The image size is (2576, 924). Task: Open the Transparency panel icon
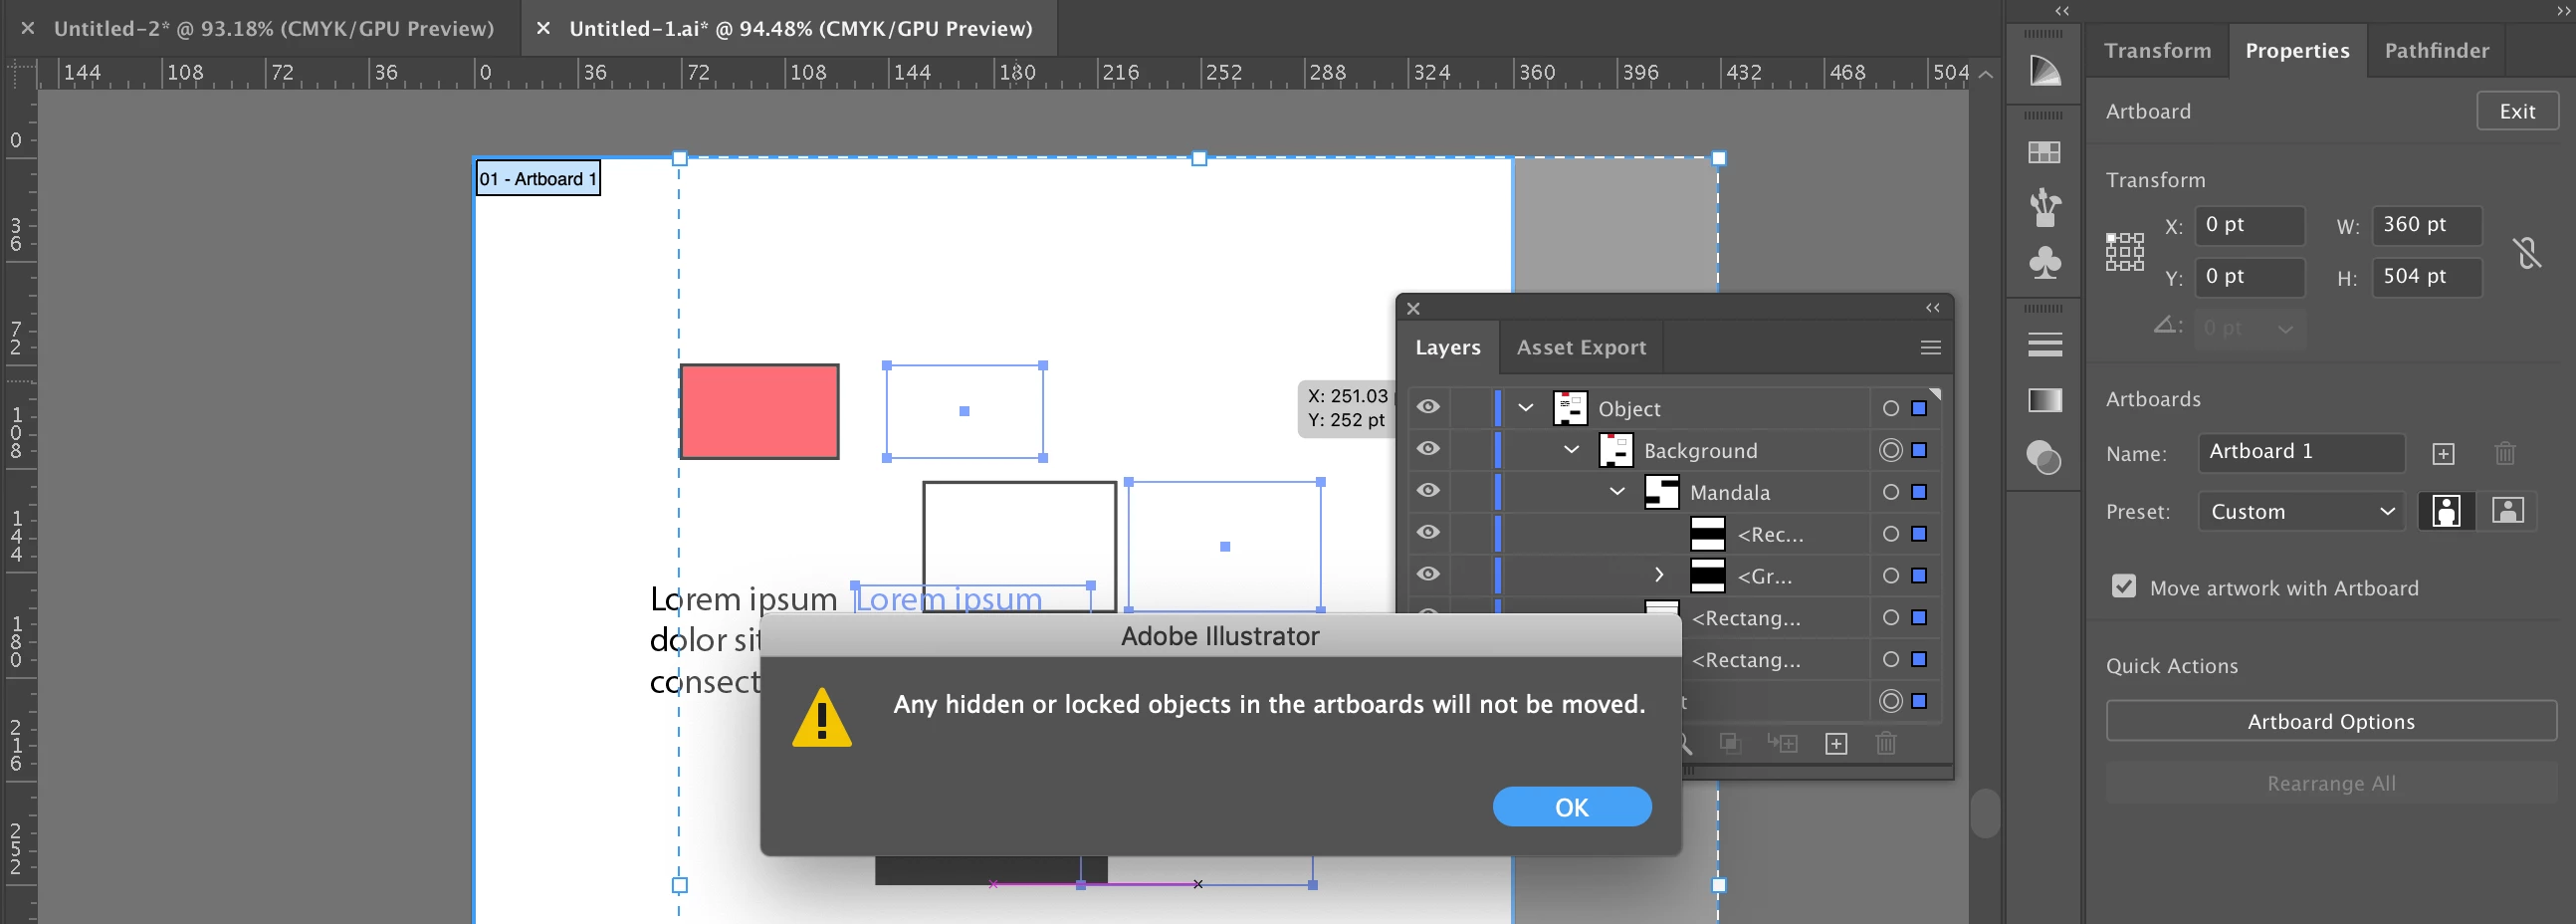click(x=2045, y=457)
